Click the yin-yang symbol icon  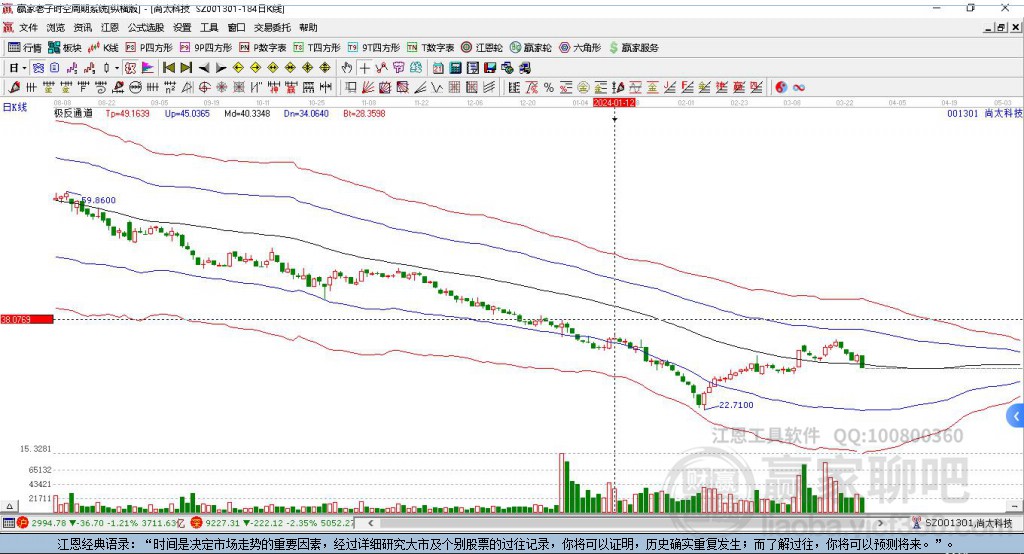click(x=781, y=88)
